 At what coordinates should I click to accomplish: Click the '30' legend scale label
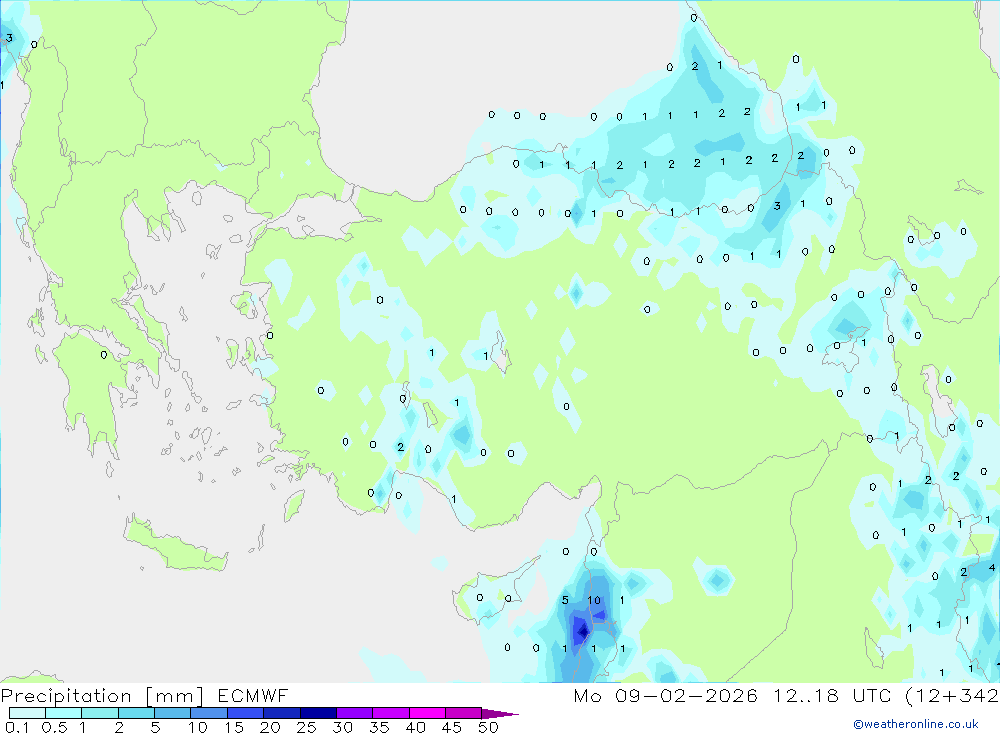[342, 727]
